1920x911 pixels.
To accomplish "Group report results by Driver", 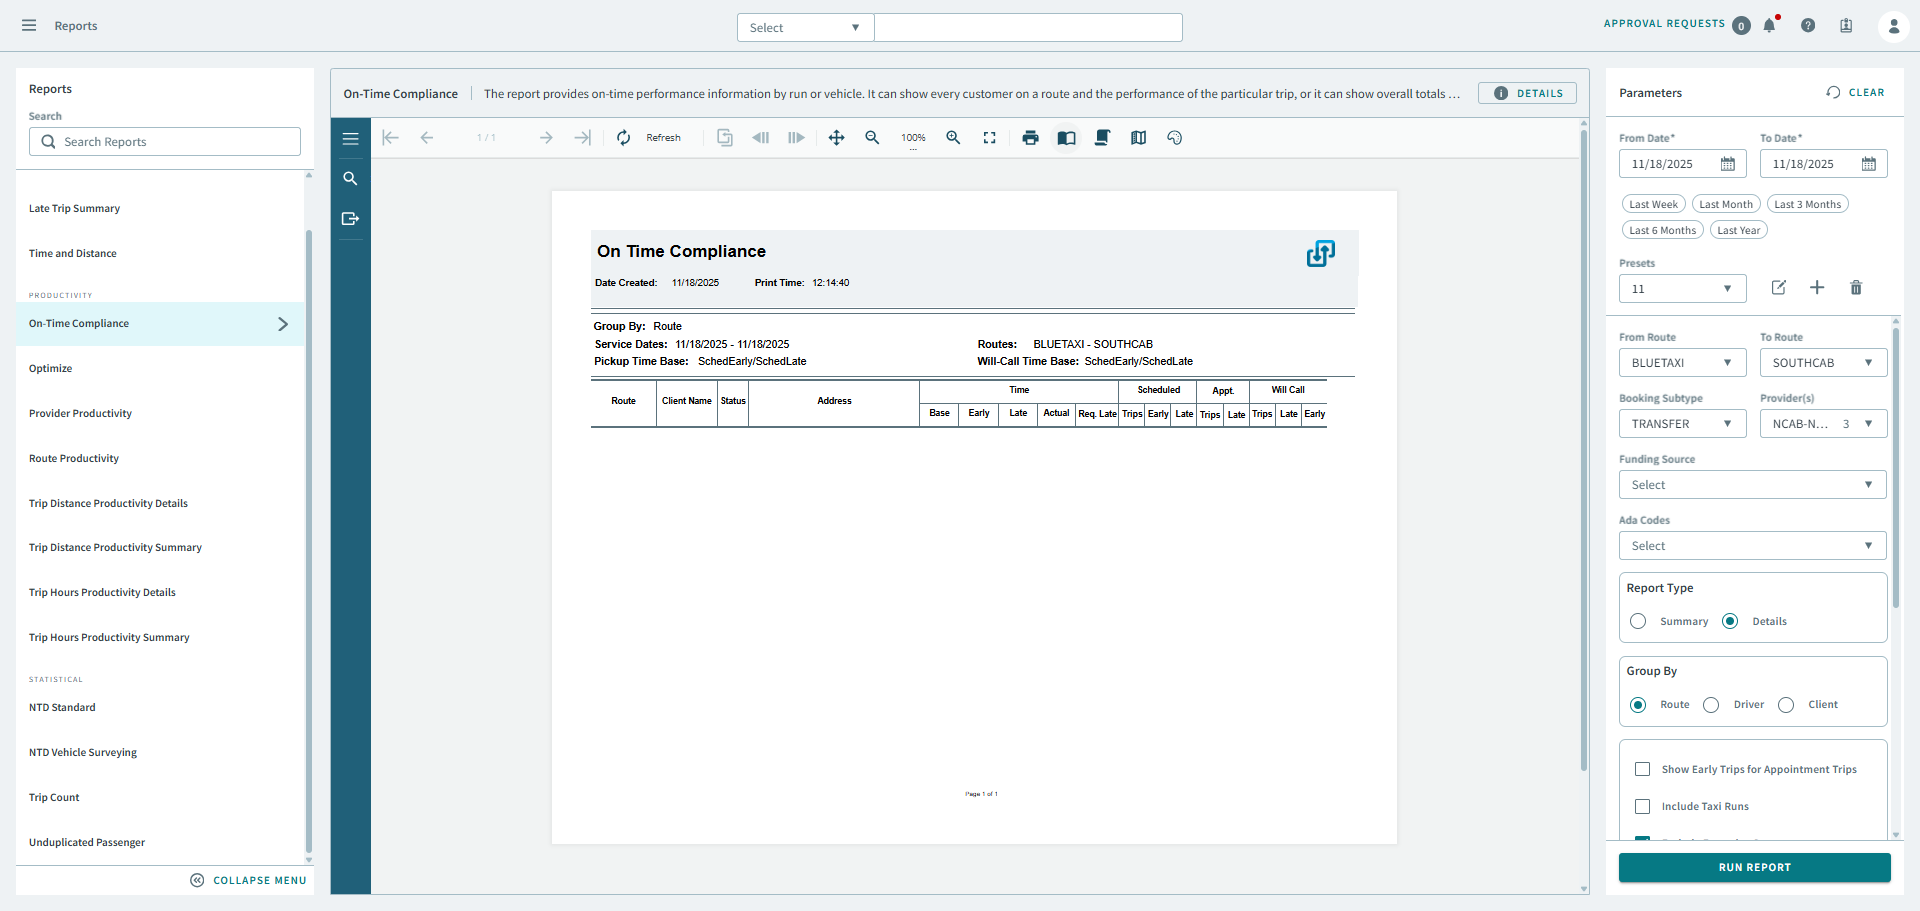I will pyautogui.click(x=1709, y=705).
